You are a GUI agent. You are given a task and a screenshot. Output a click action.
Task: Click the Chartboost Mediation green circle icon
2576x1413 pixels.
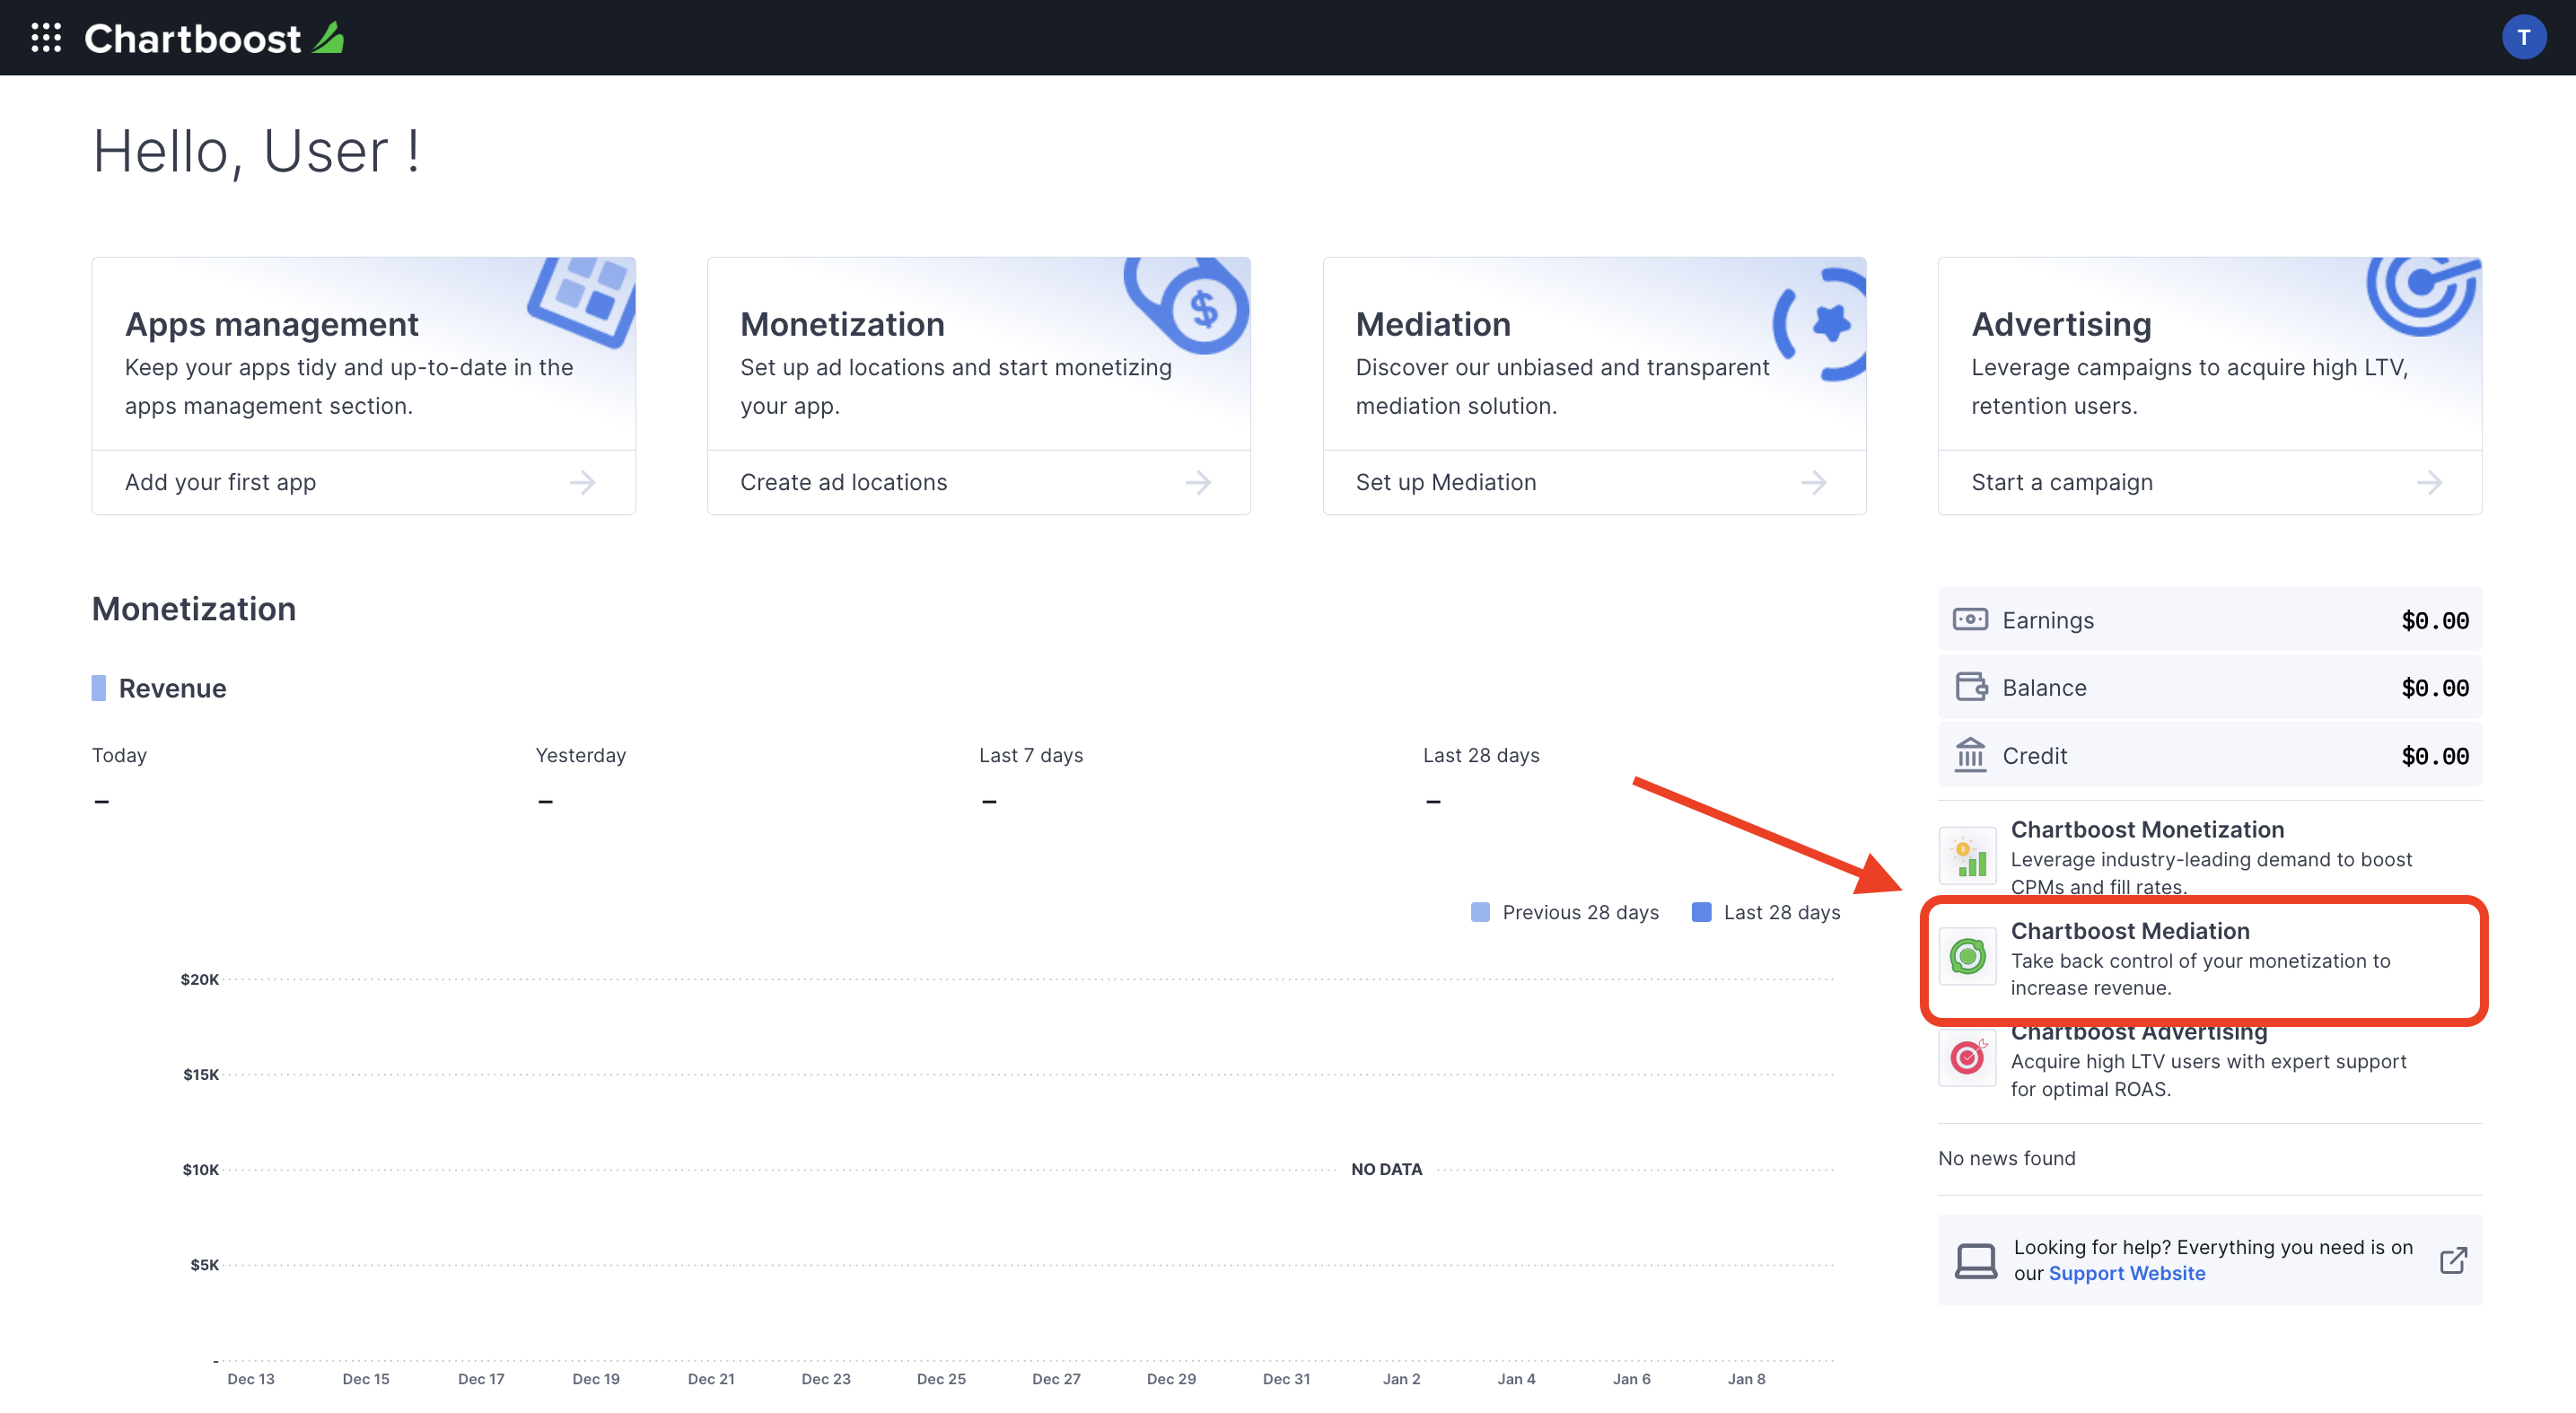1967,953
